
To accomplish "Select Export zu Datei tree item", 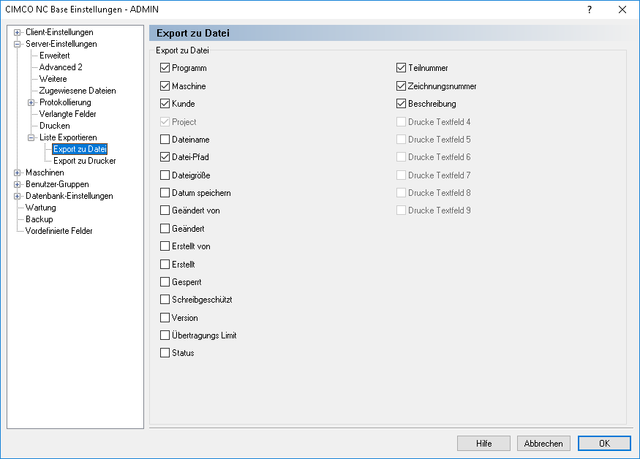I will pos(80,149).
